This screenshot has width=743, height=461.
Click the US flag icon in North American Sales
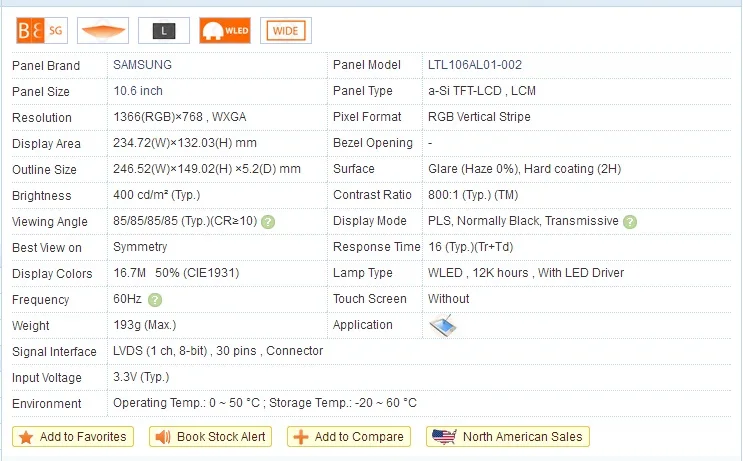(444, 436)
